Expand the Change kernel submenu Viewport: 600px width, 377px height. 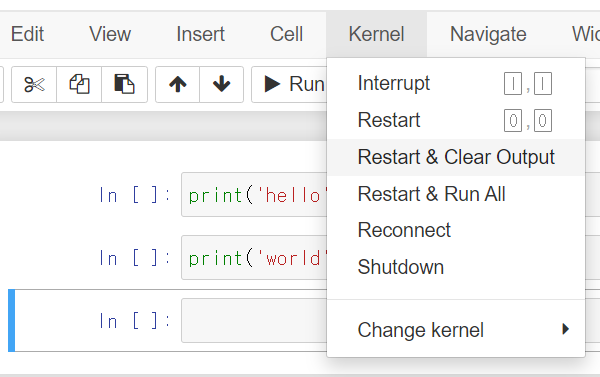[456, 330]
